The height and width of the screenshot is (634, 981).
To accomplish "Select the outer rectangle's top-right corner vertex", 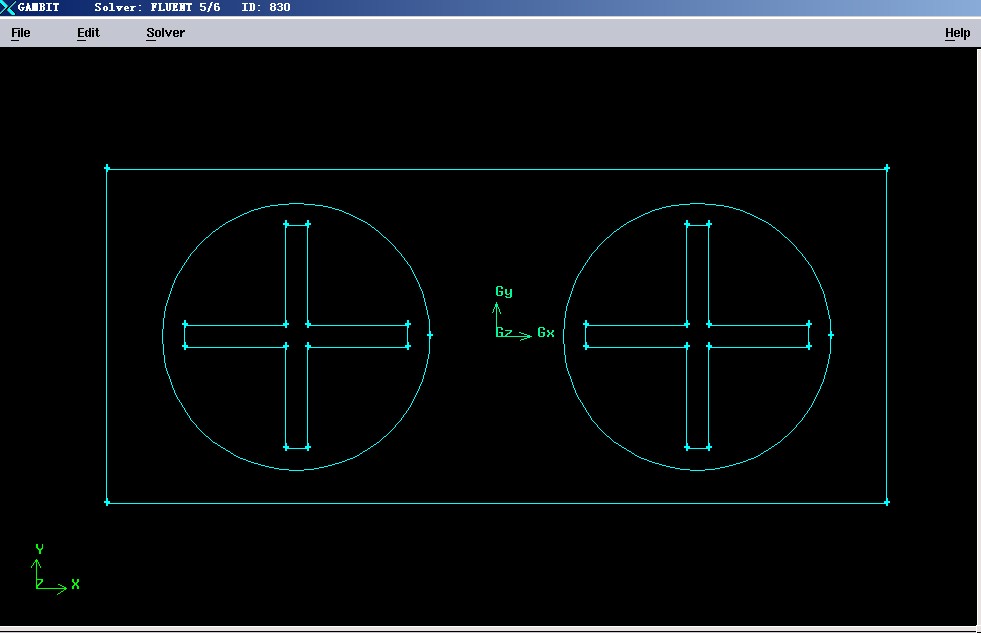I will 887,168.
